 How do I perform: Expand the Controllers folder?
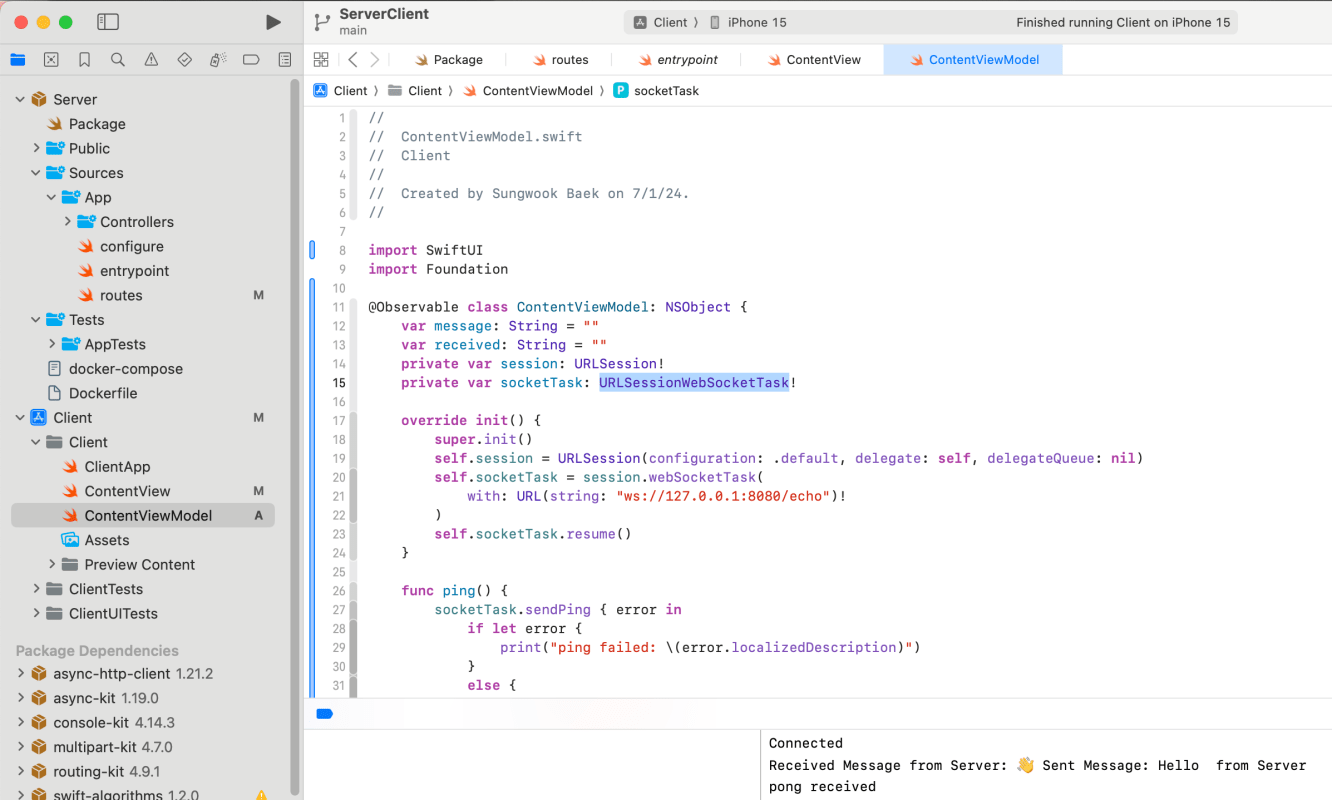[68, 222]
